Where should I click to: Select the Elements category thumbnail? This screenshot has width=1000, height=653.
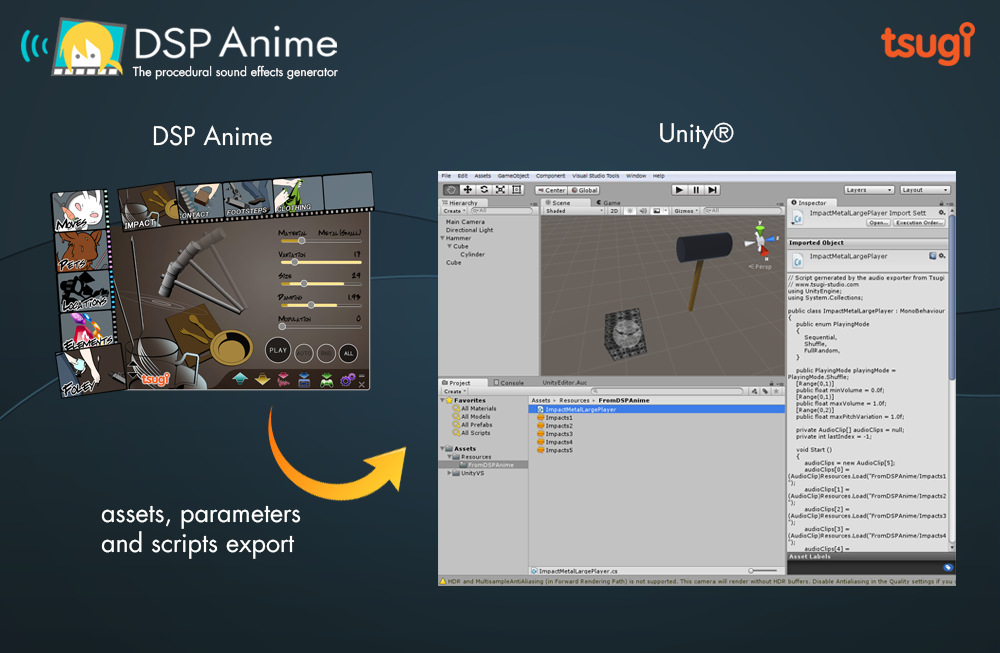[x=88, y=330]
